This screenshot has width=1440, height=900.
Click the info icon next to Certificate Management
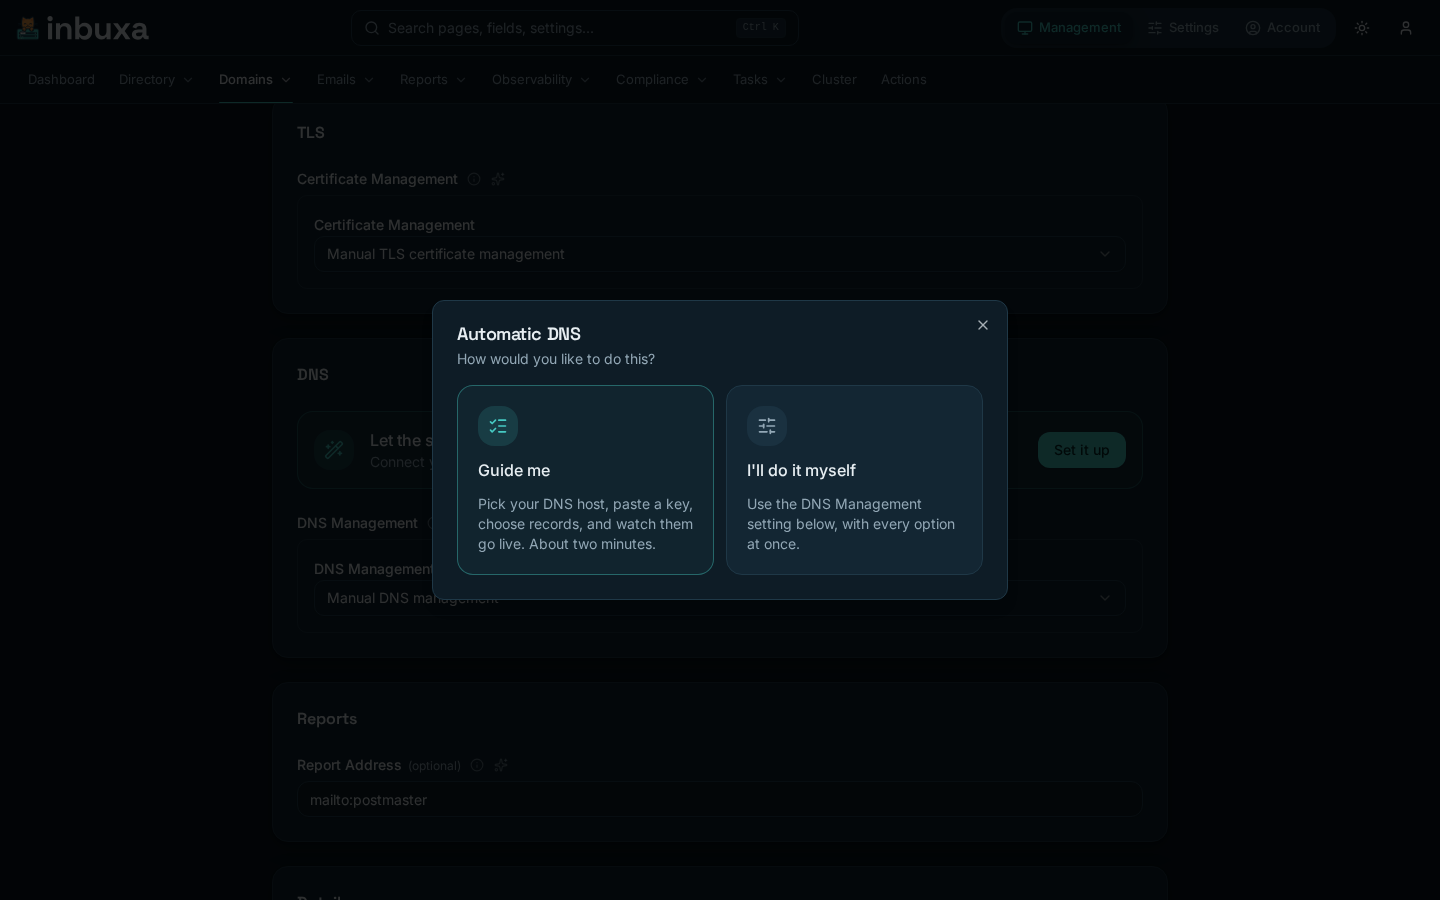474,179
